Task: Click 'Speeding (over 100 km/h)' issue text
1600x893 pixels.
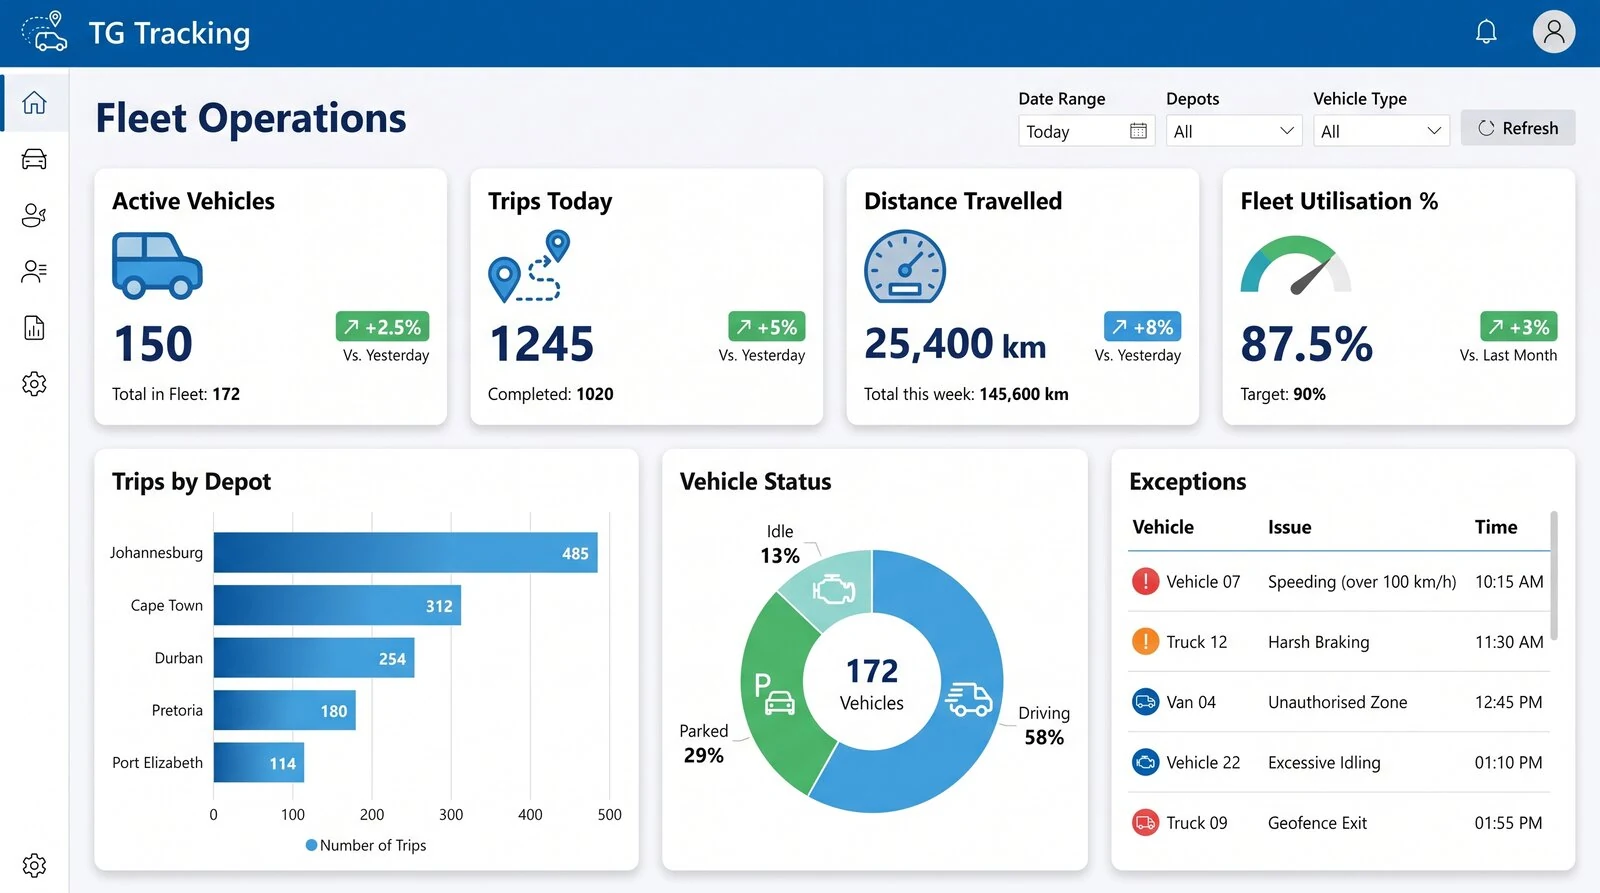Action: pyautogui.click(x=1362, y=582)
